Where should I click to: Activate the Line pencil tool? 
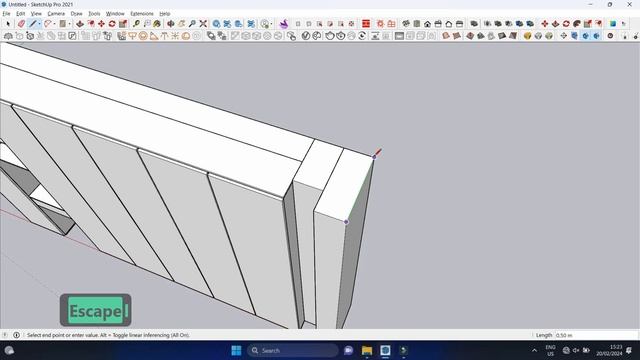[33, 24]
